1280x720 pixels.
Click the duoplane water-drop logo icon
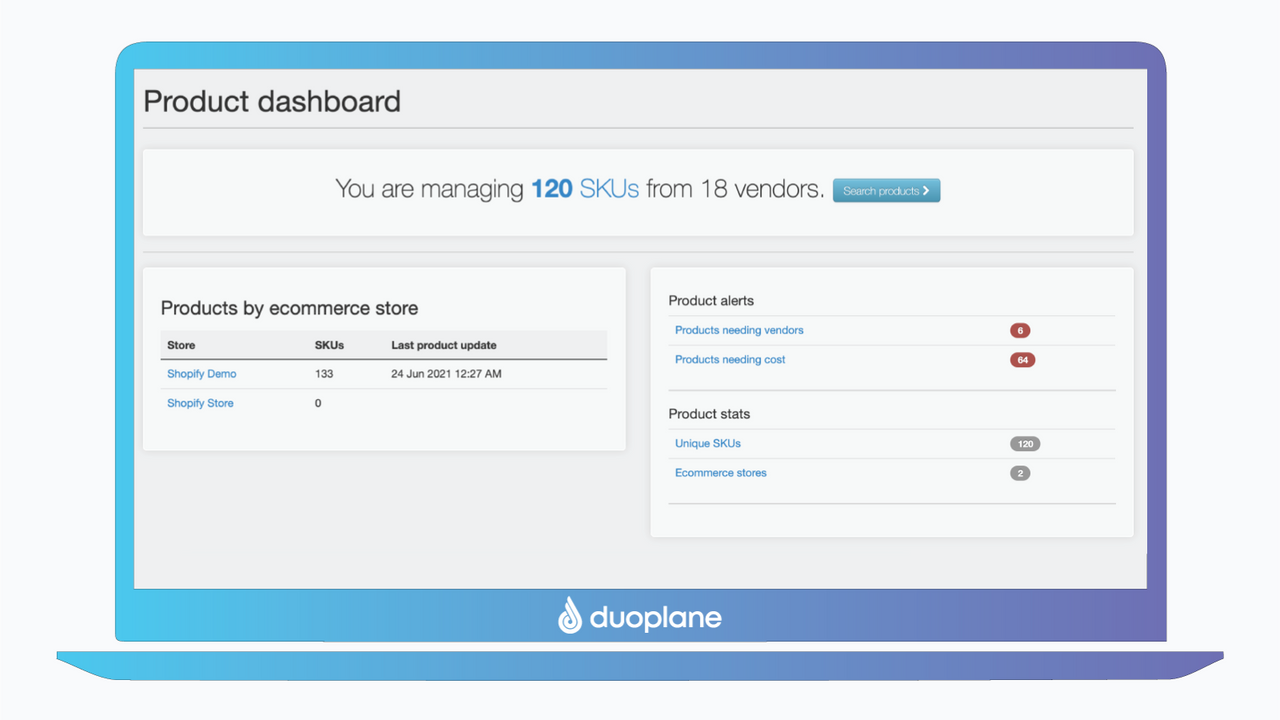(x=570, y=616)
